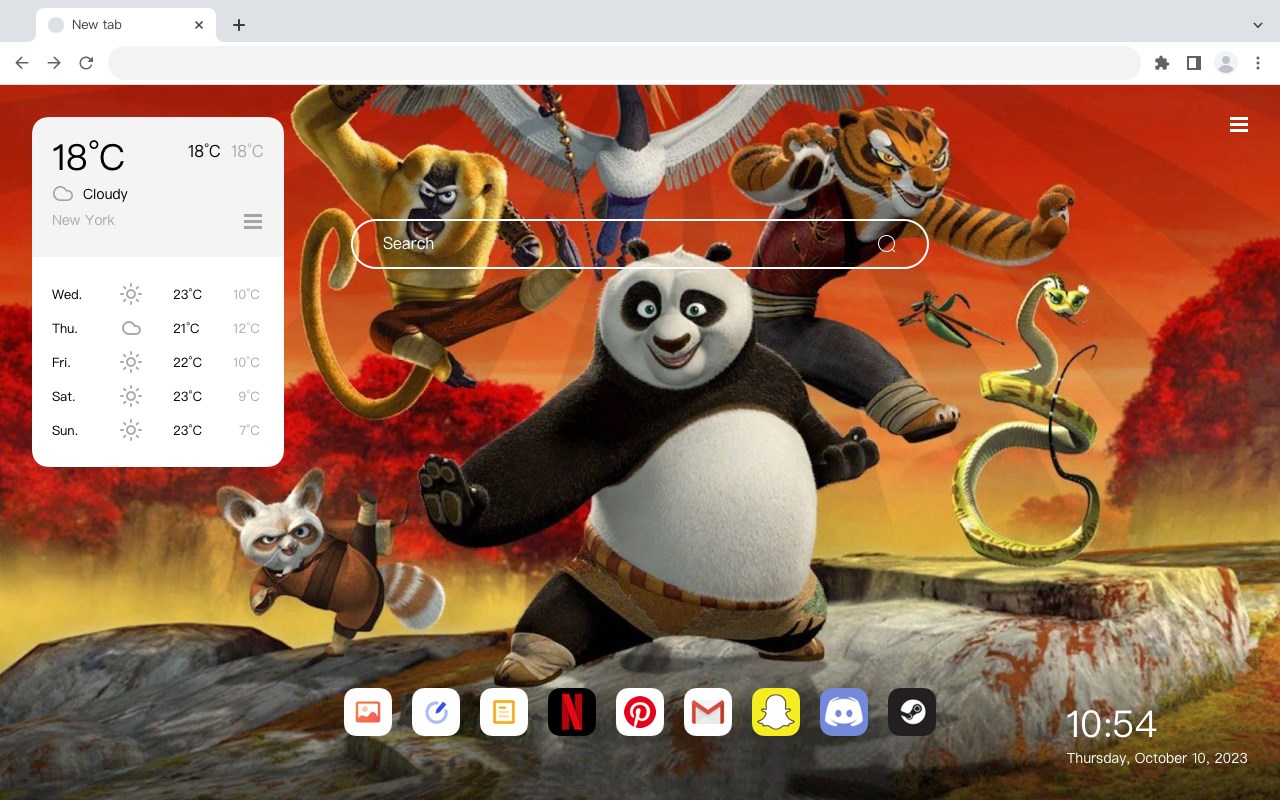Select the New tab tab
The image size is (1280, 800).
pyautogui.click(x=126, y=25)
